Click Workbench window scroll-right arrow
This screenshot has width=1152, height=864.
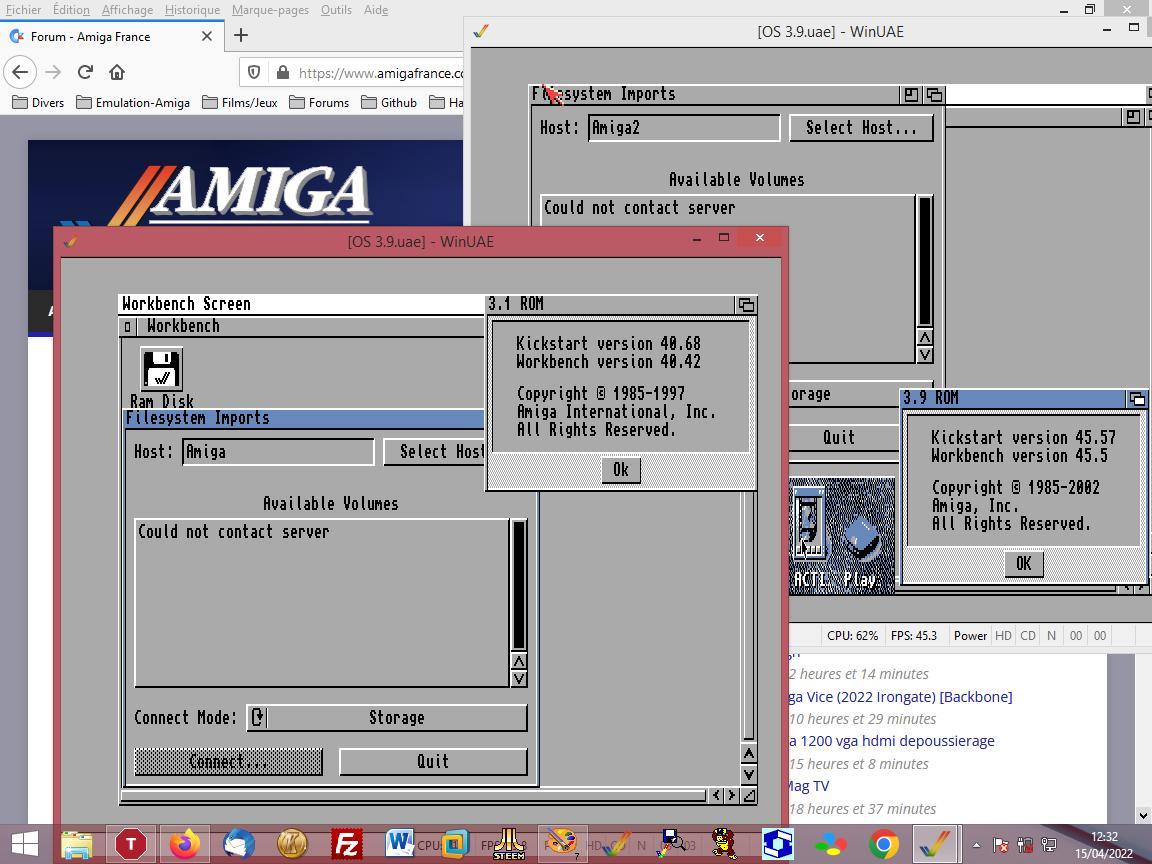coord(732,795)
